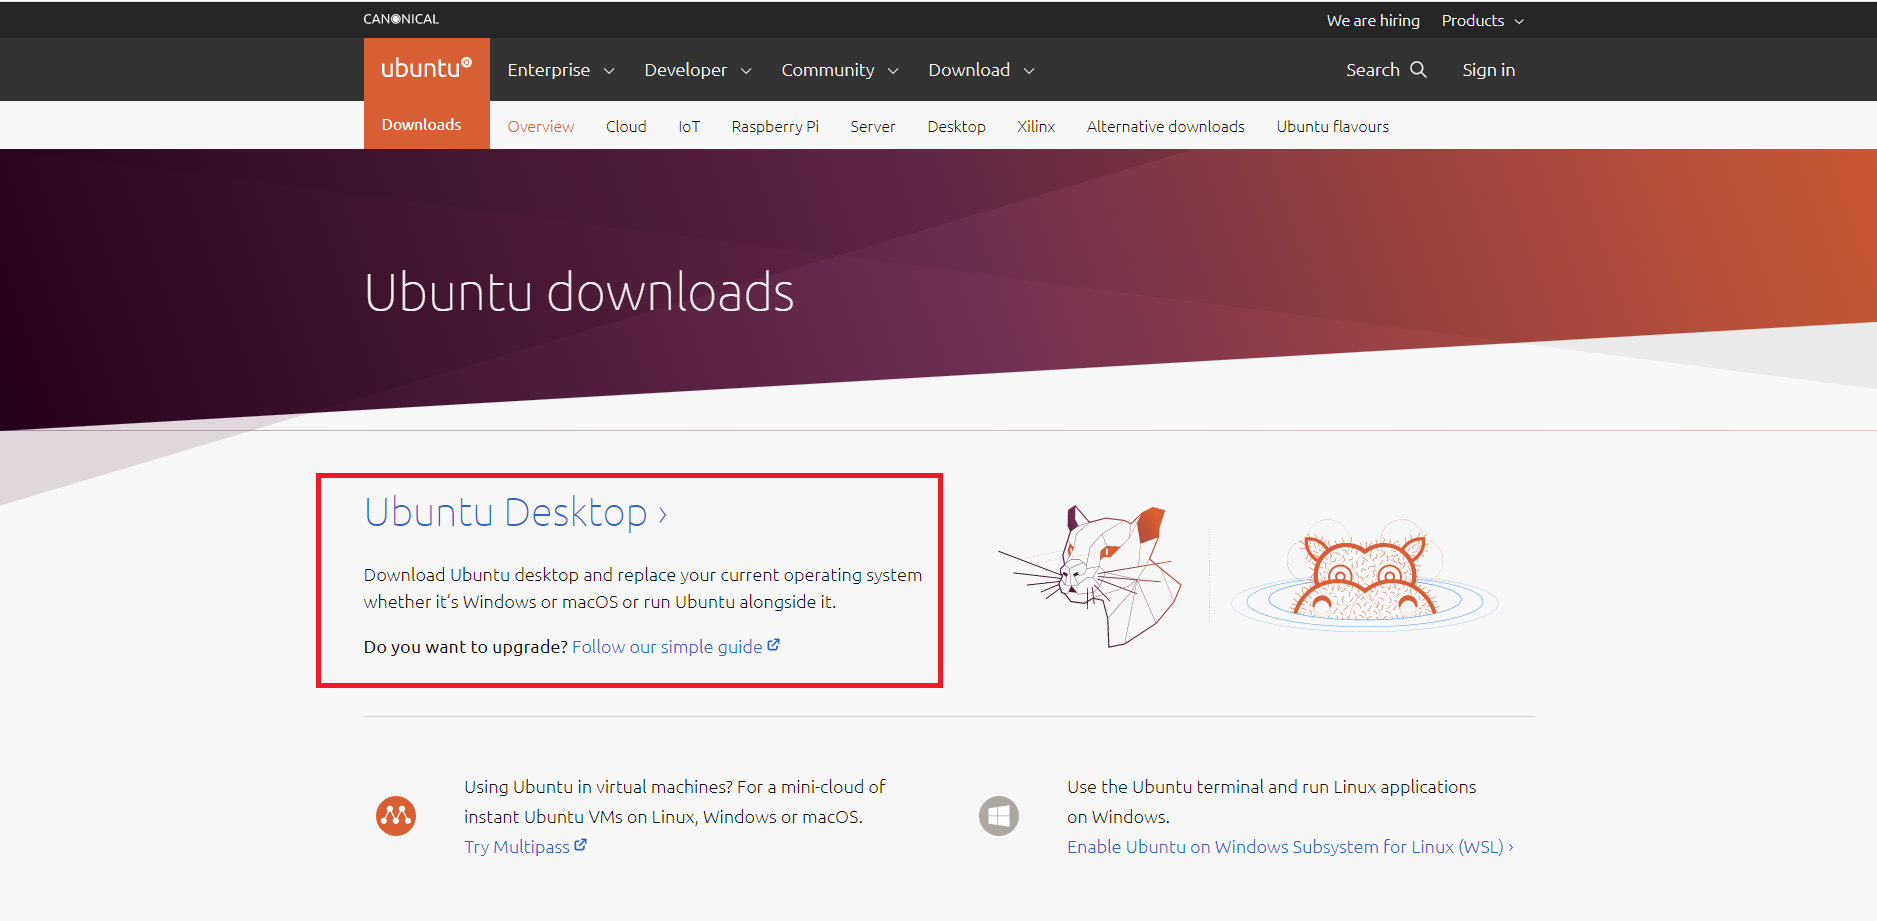
Task: Switch to the Overview tab
Action: (x=541, y=126)
